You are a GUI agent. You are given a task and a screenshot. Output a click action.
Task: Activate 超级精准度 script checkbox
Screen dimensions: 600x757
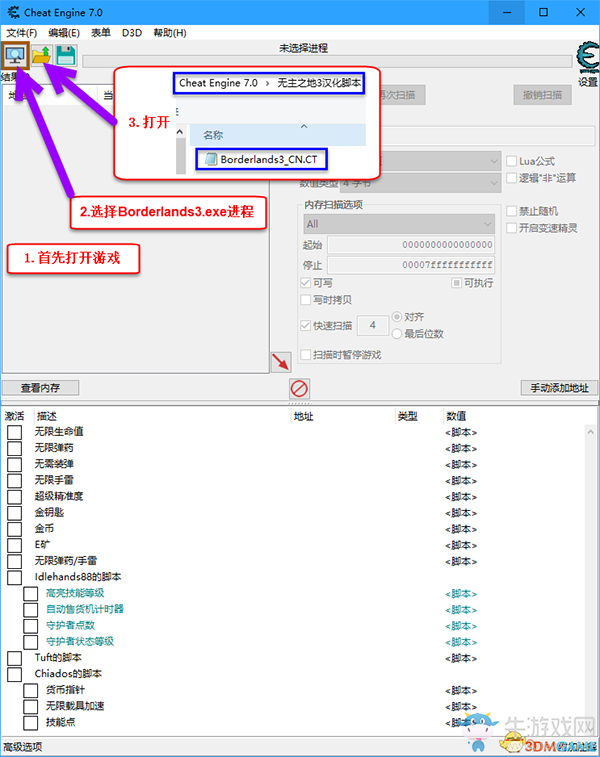pyautogui.click(x=14, y=496)
